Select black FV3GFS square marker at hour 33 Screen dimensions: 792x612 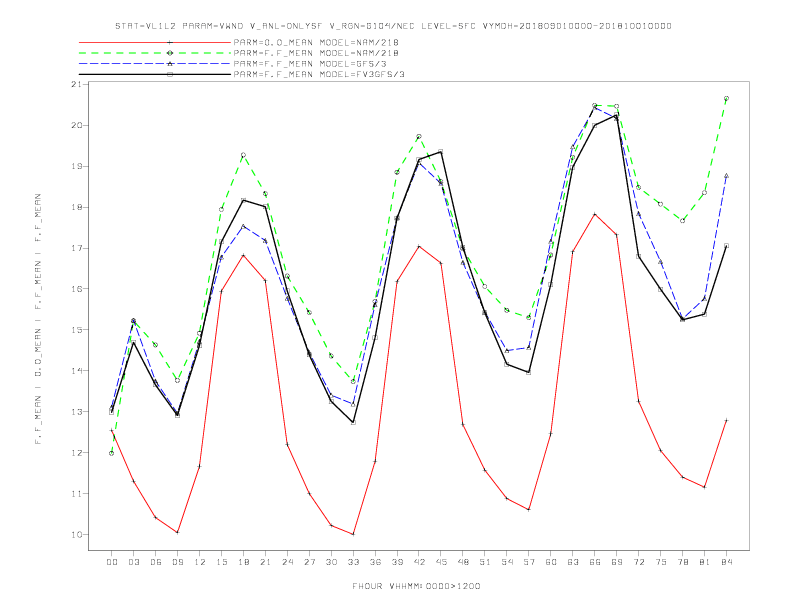353,422
